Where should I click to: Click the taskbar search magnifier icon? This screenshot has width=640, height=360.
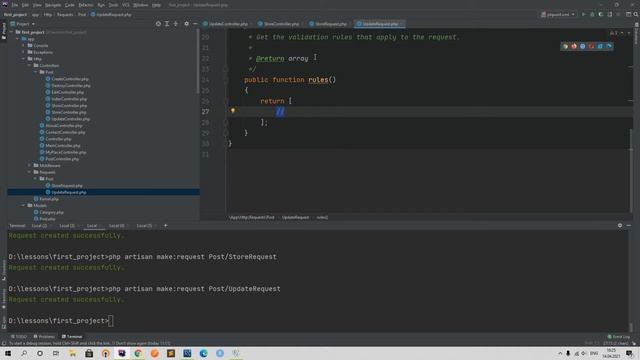[x=24, y=353]
